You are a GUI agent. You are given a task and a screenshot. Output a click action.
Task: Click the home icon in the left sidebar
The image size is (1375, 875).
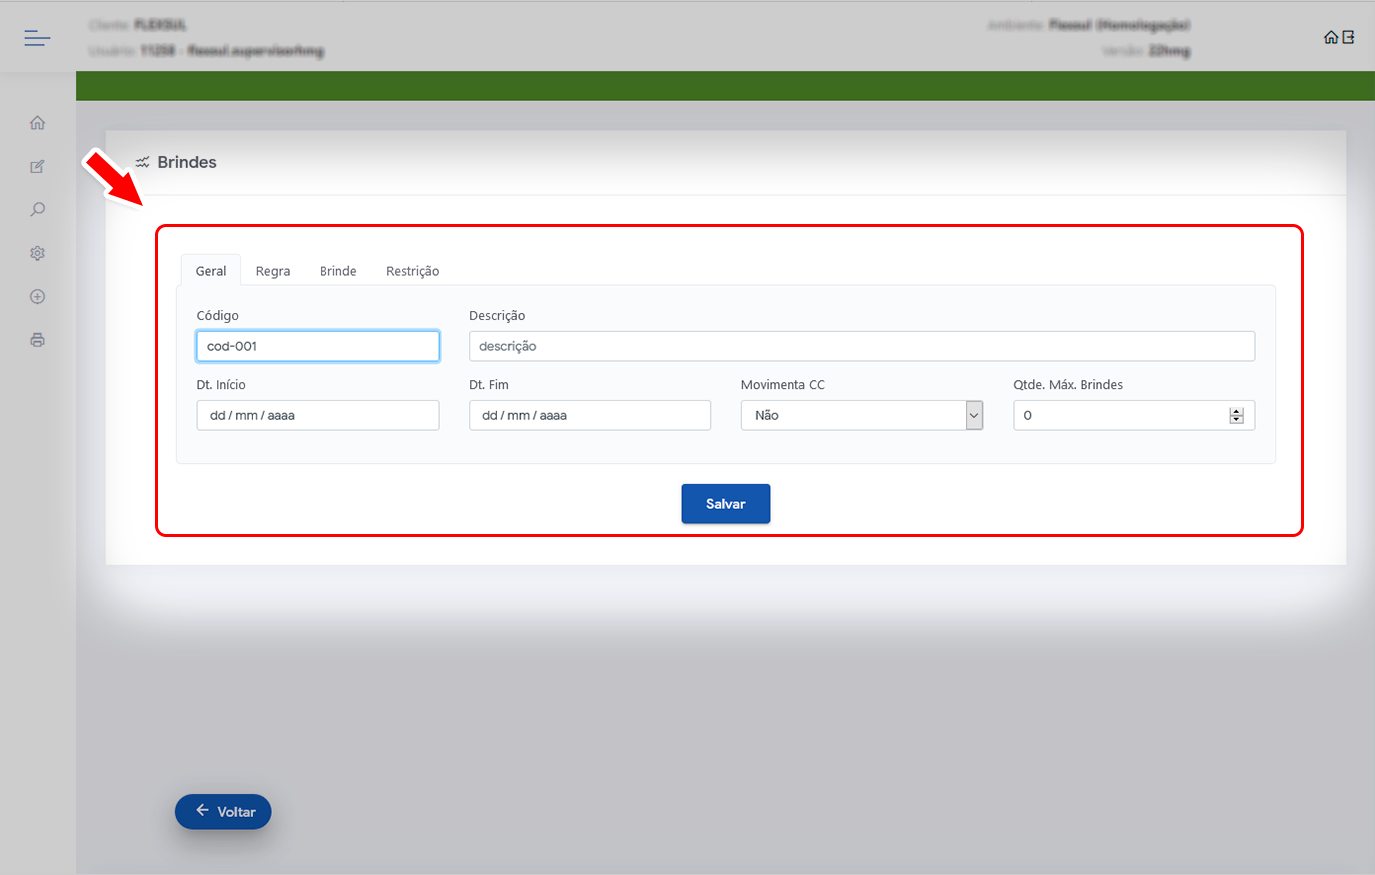coord(37,123)
